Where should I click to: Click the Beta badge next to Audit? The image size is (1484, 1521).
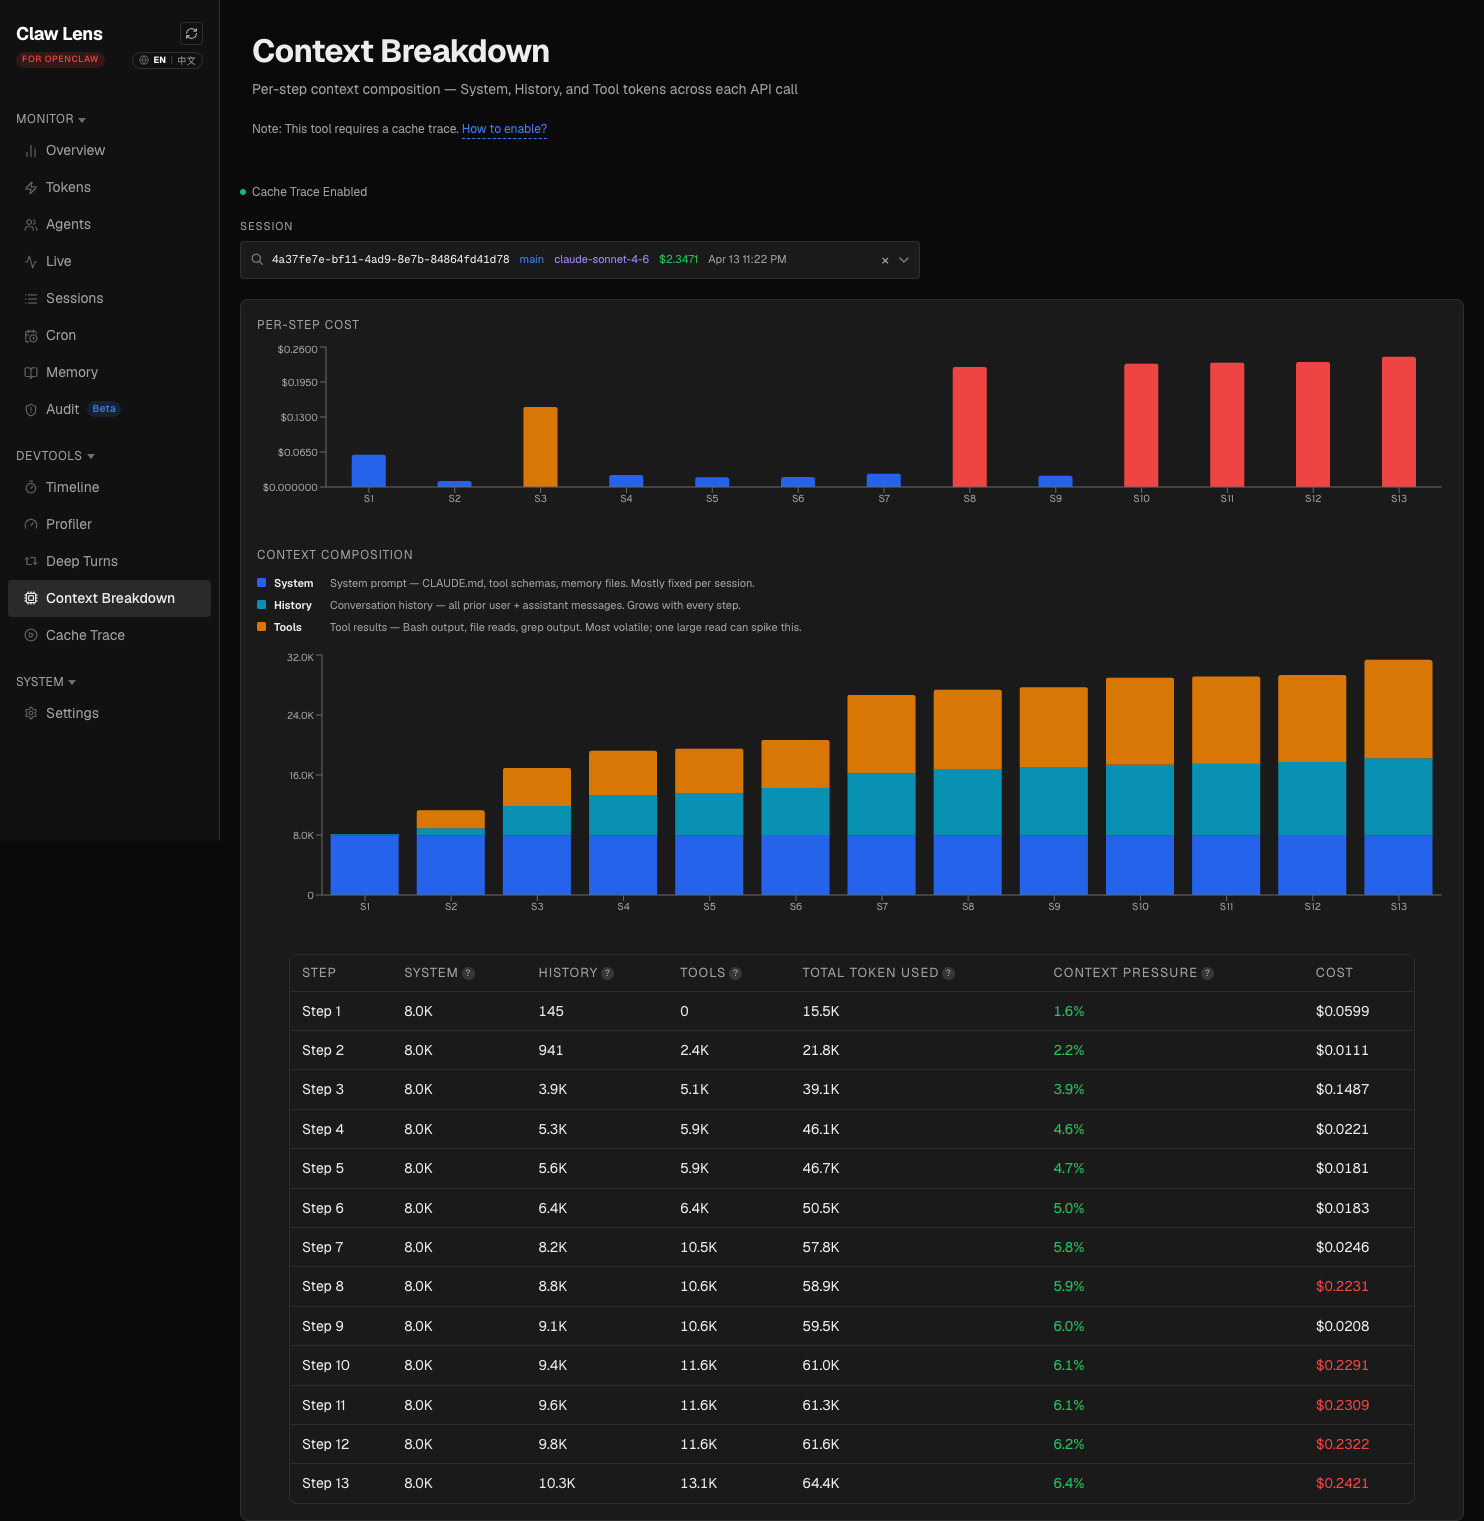(104, 409)
